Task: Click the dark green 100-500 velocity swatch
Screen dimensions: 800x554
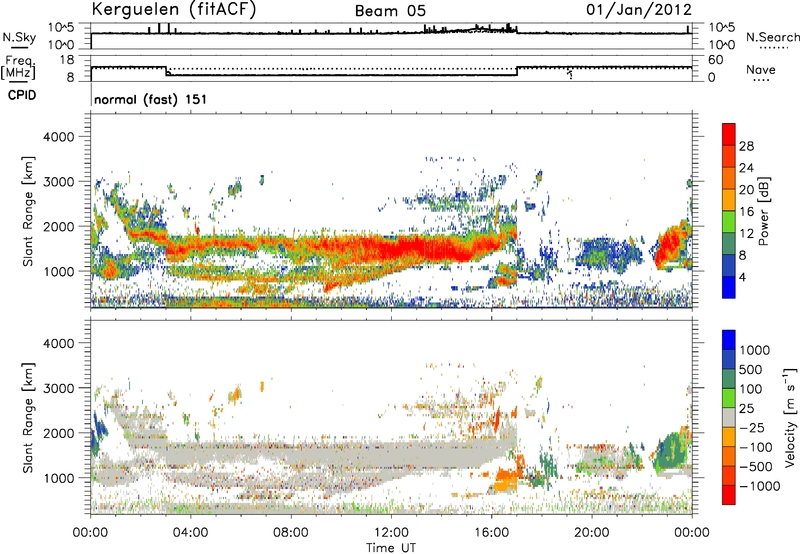Action: [729, 378]
